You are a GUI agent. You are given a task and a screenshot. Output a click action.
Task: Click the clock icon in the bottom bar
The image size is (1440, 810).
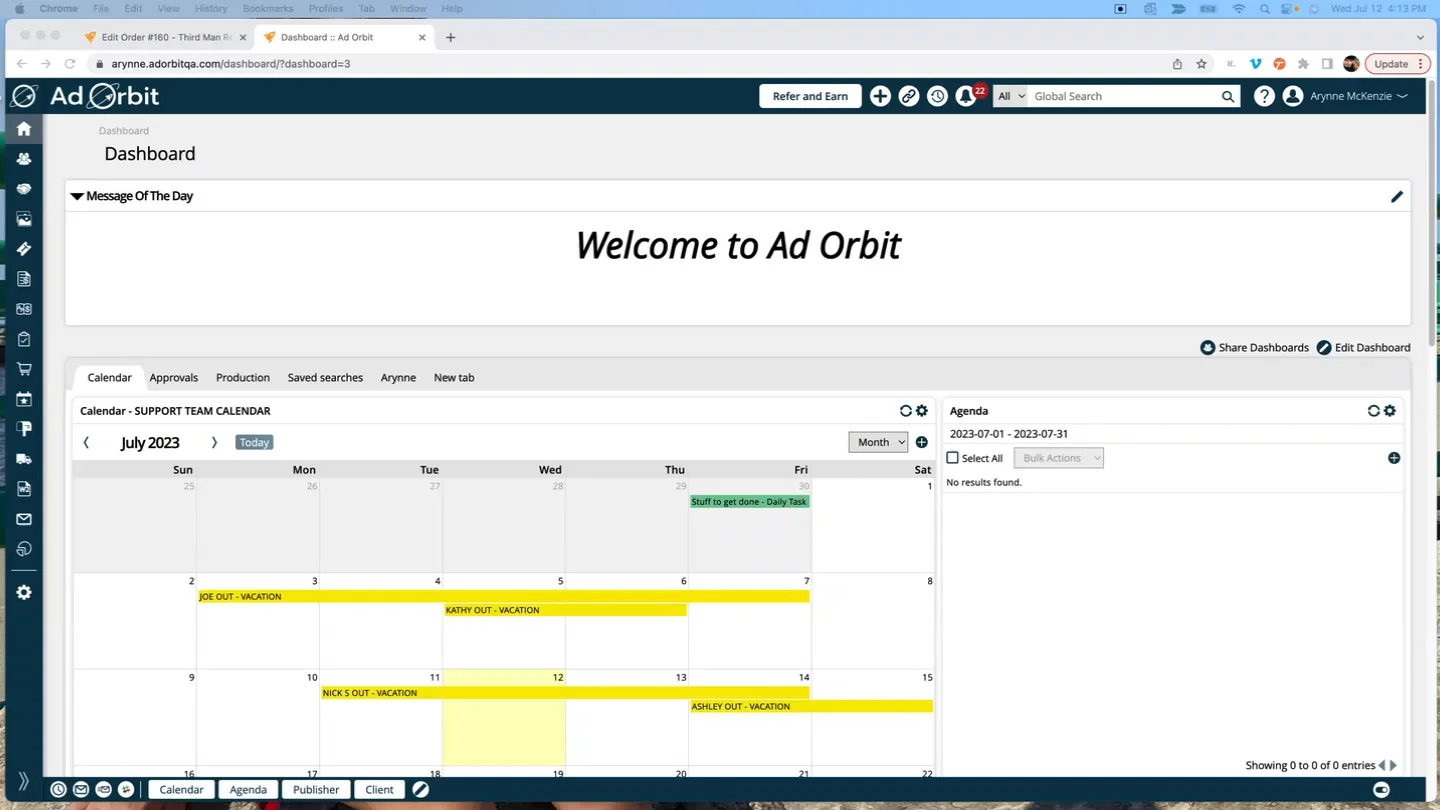click(59, 790)
